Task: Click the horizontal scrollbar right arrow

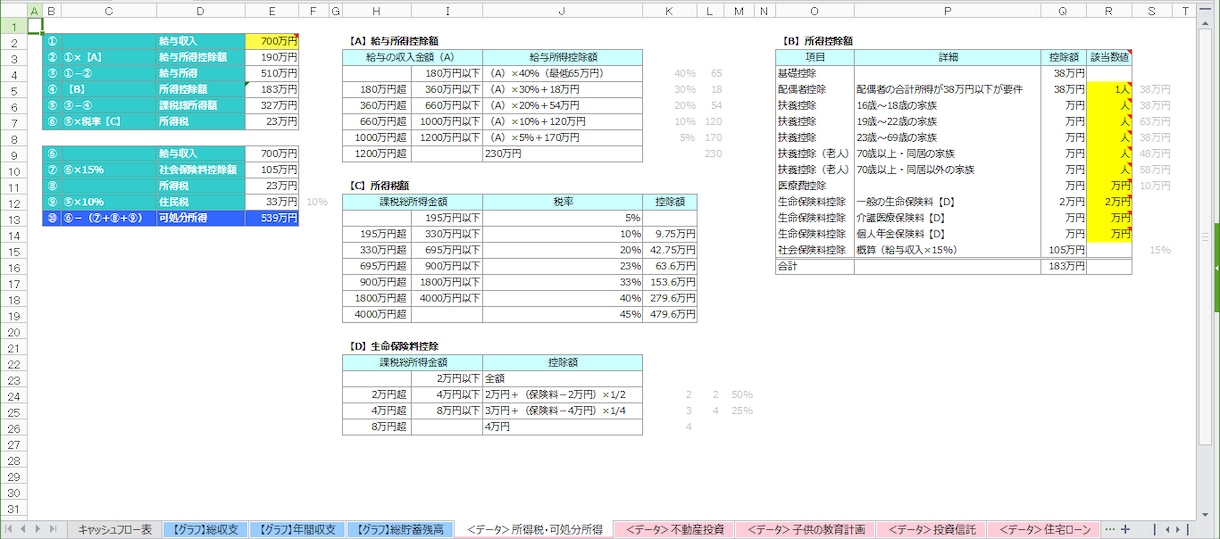Action: pyautogui.click(x=1179, y=529)
